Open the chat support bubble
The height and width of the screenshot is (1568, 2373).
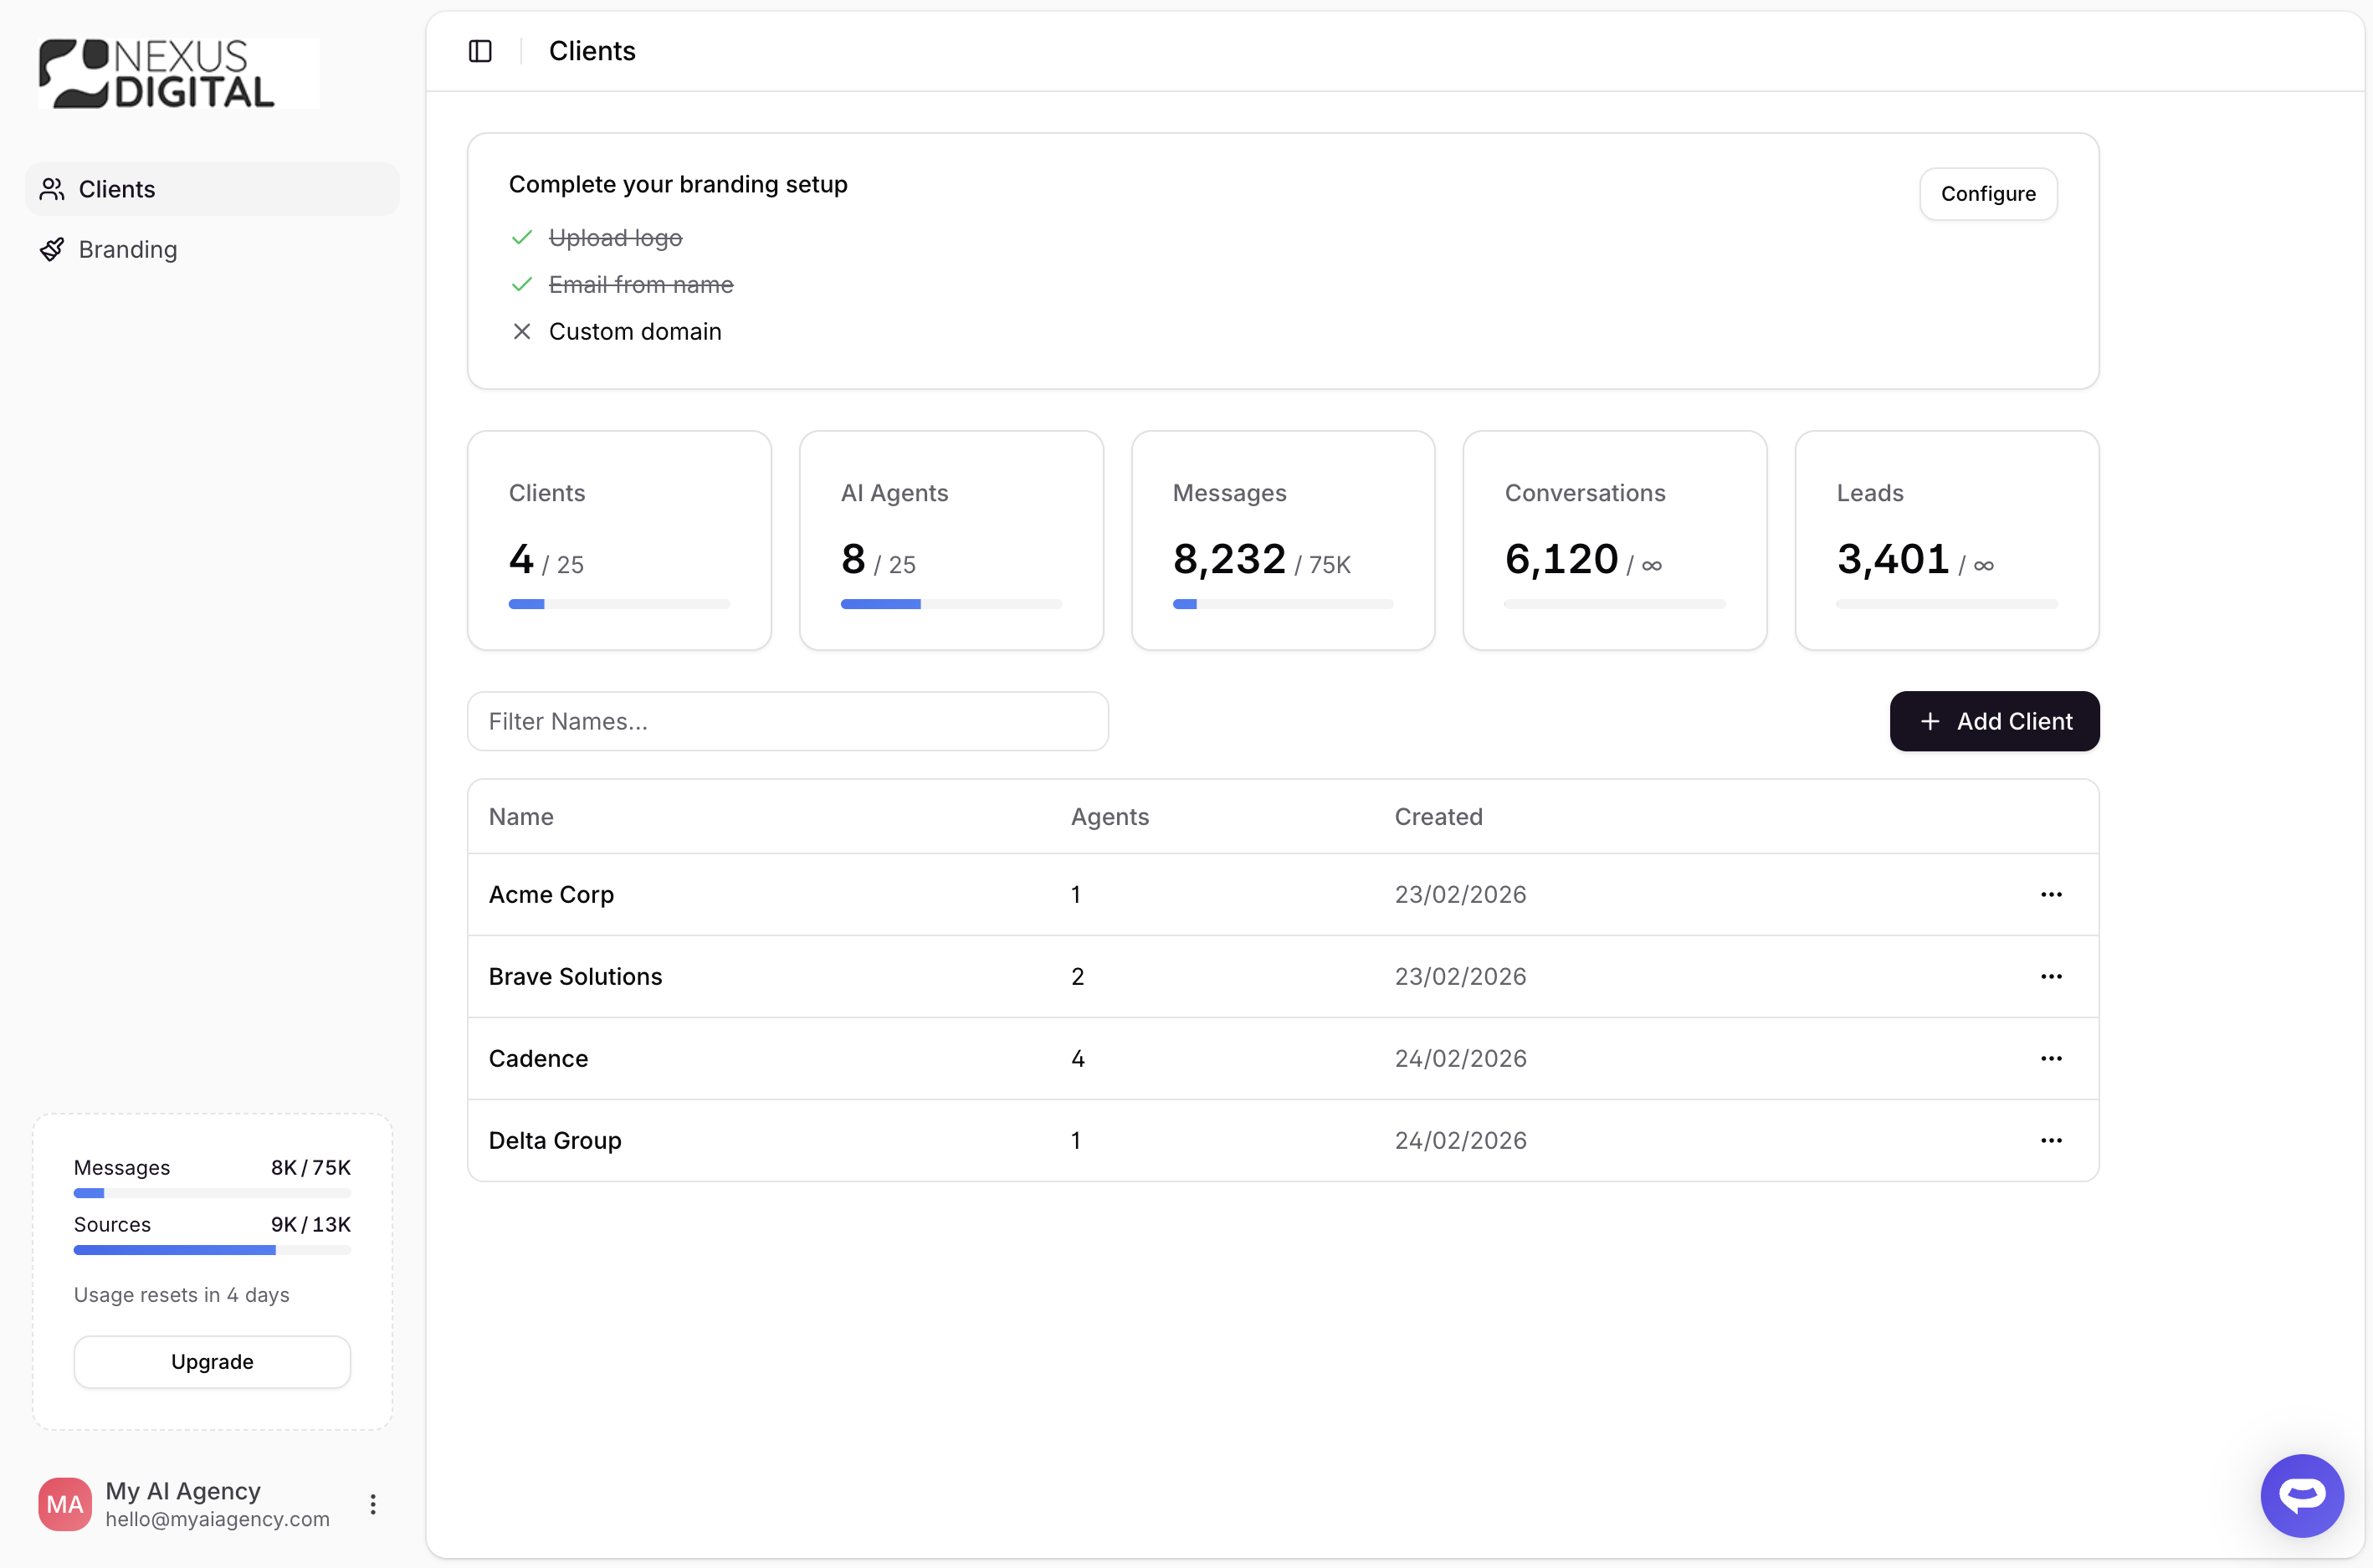[2301, 1495]
